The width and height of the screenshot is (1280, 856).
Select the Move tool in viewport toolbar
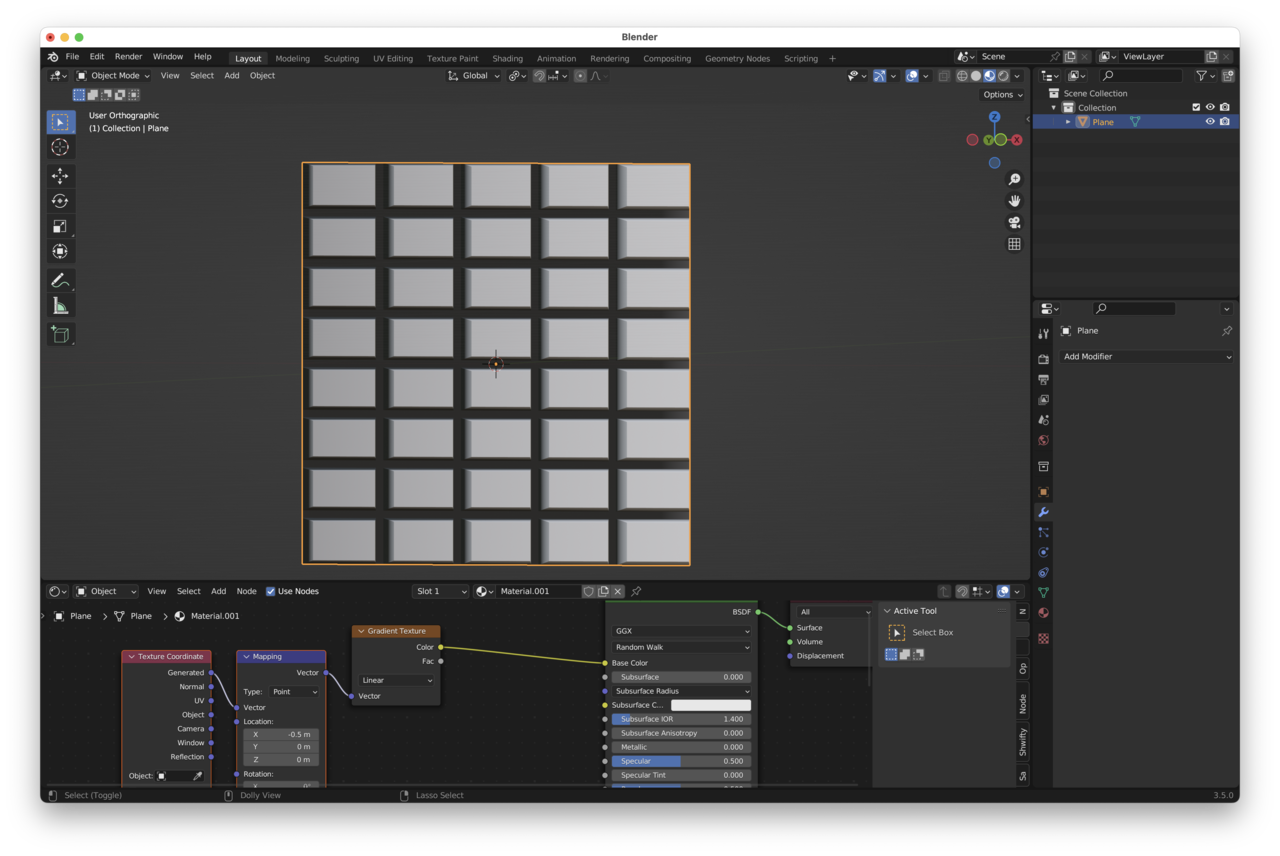(x=60, y=176)
